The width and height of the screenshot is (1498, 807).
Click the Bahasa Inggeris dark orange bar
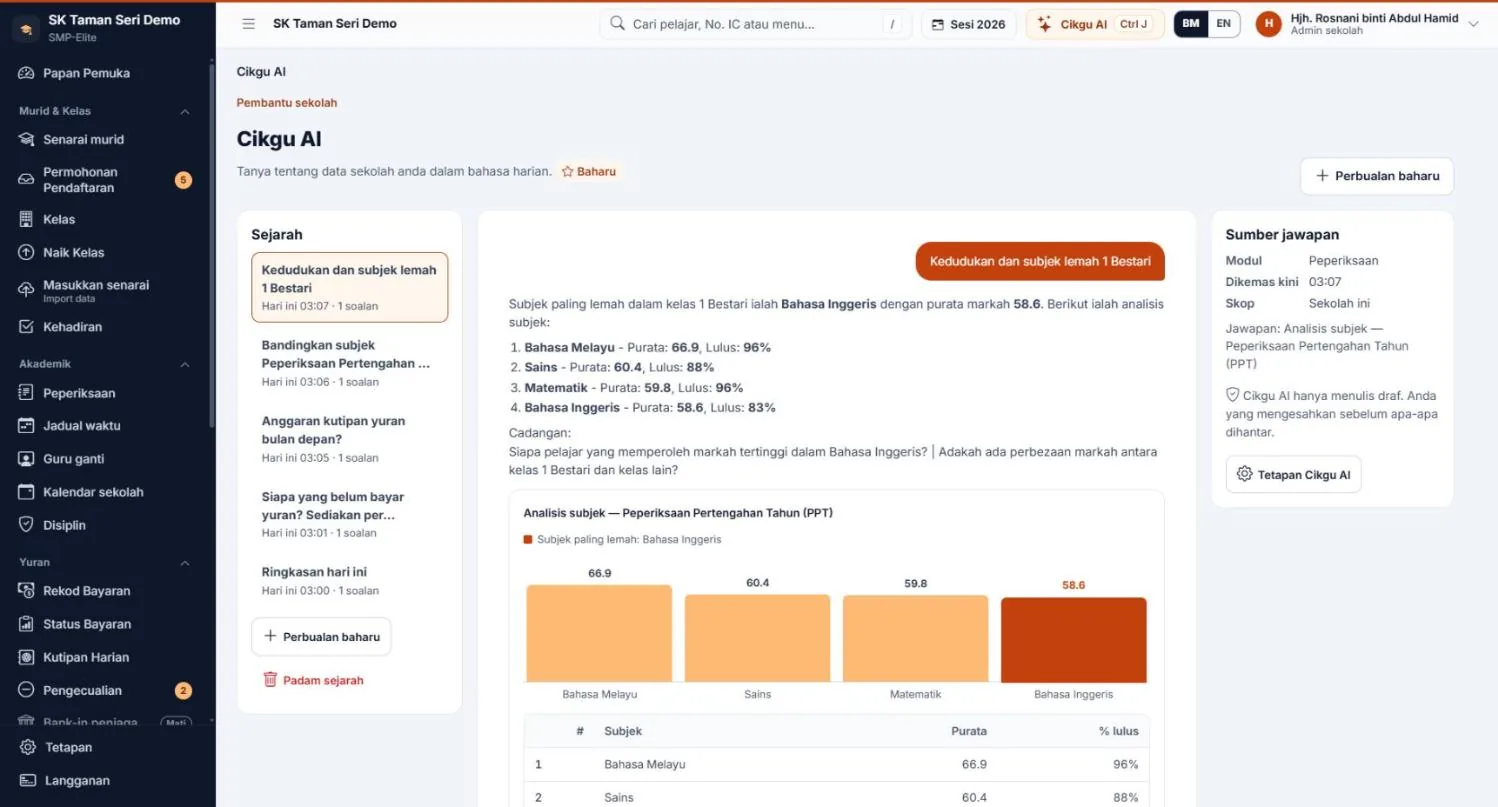click(x=1073, y=640)
